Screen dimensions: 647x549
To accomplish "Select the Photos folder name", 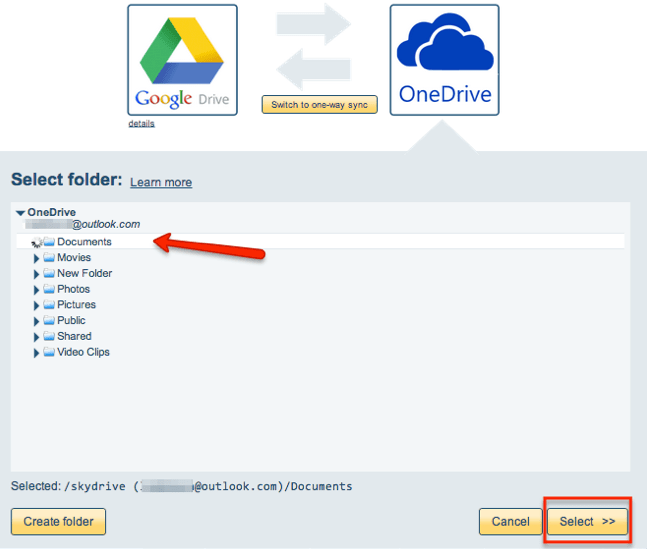I will click(x=73, y=289).
